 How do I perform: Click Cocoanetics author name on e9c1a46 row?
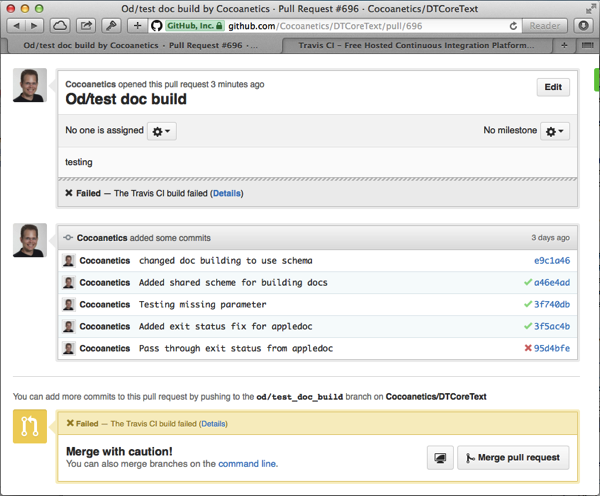tap(105, 261)
